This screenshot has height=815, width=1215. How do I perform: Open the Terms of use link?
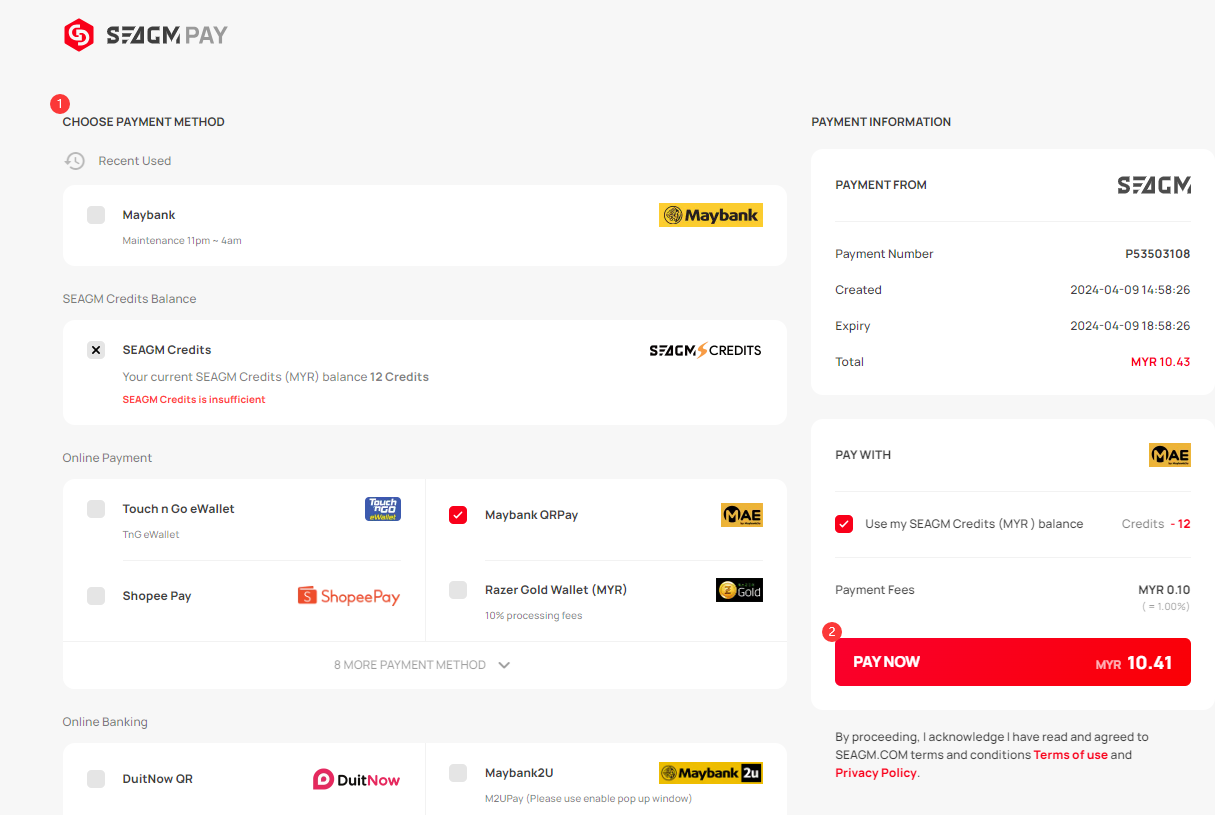pos(1071,755)
